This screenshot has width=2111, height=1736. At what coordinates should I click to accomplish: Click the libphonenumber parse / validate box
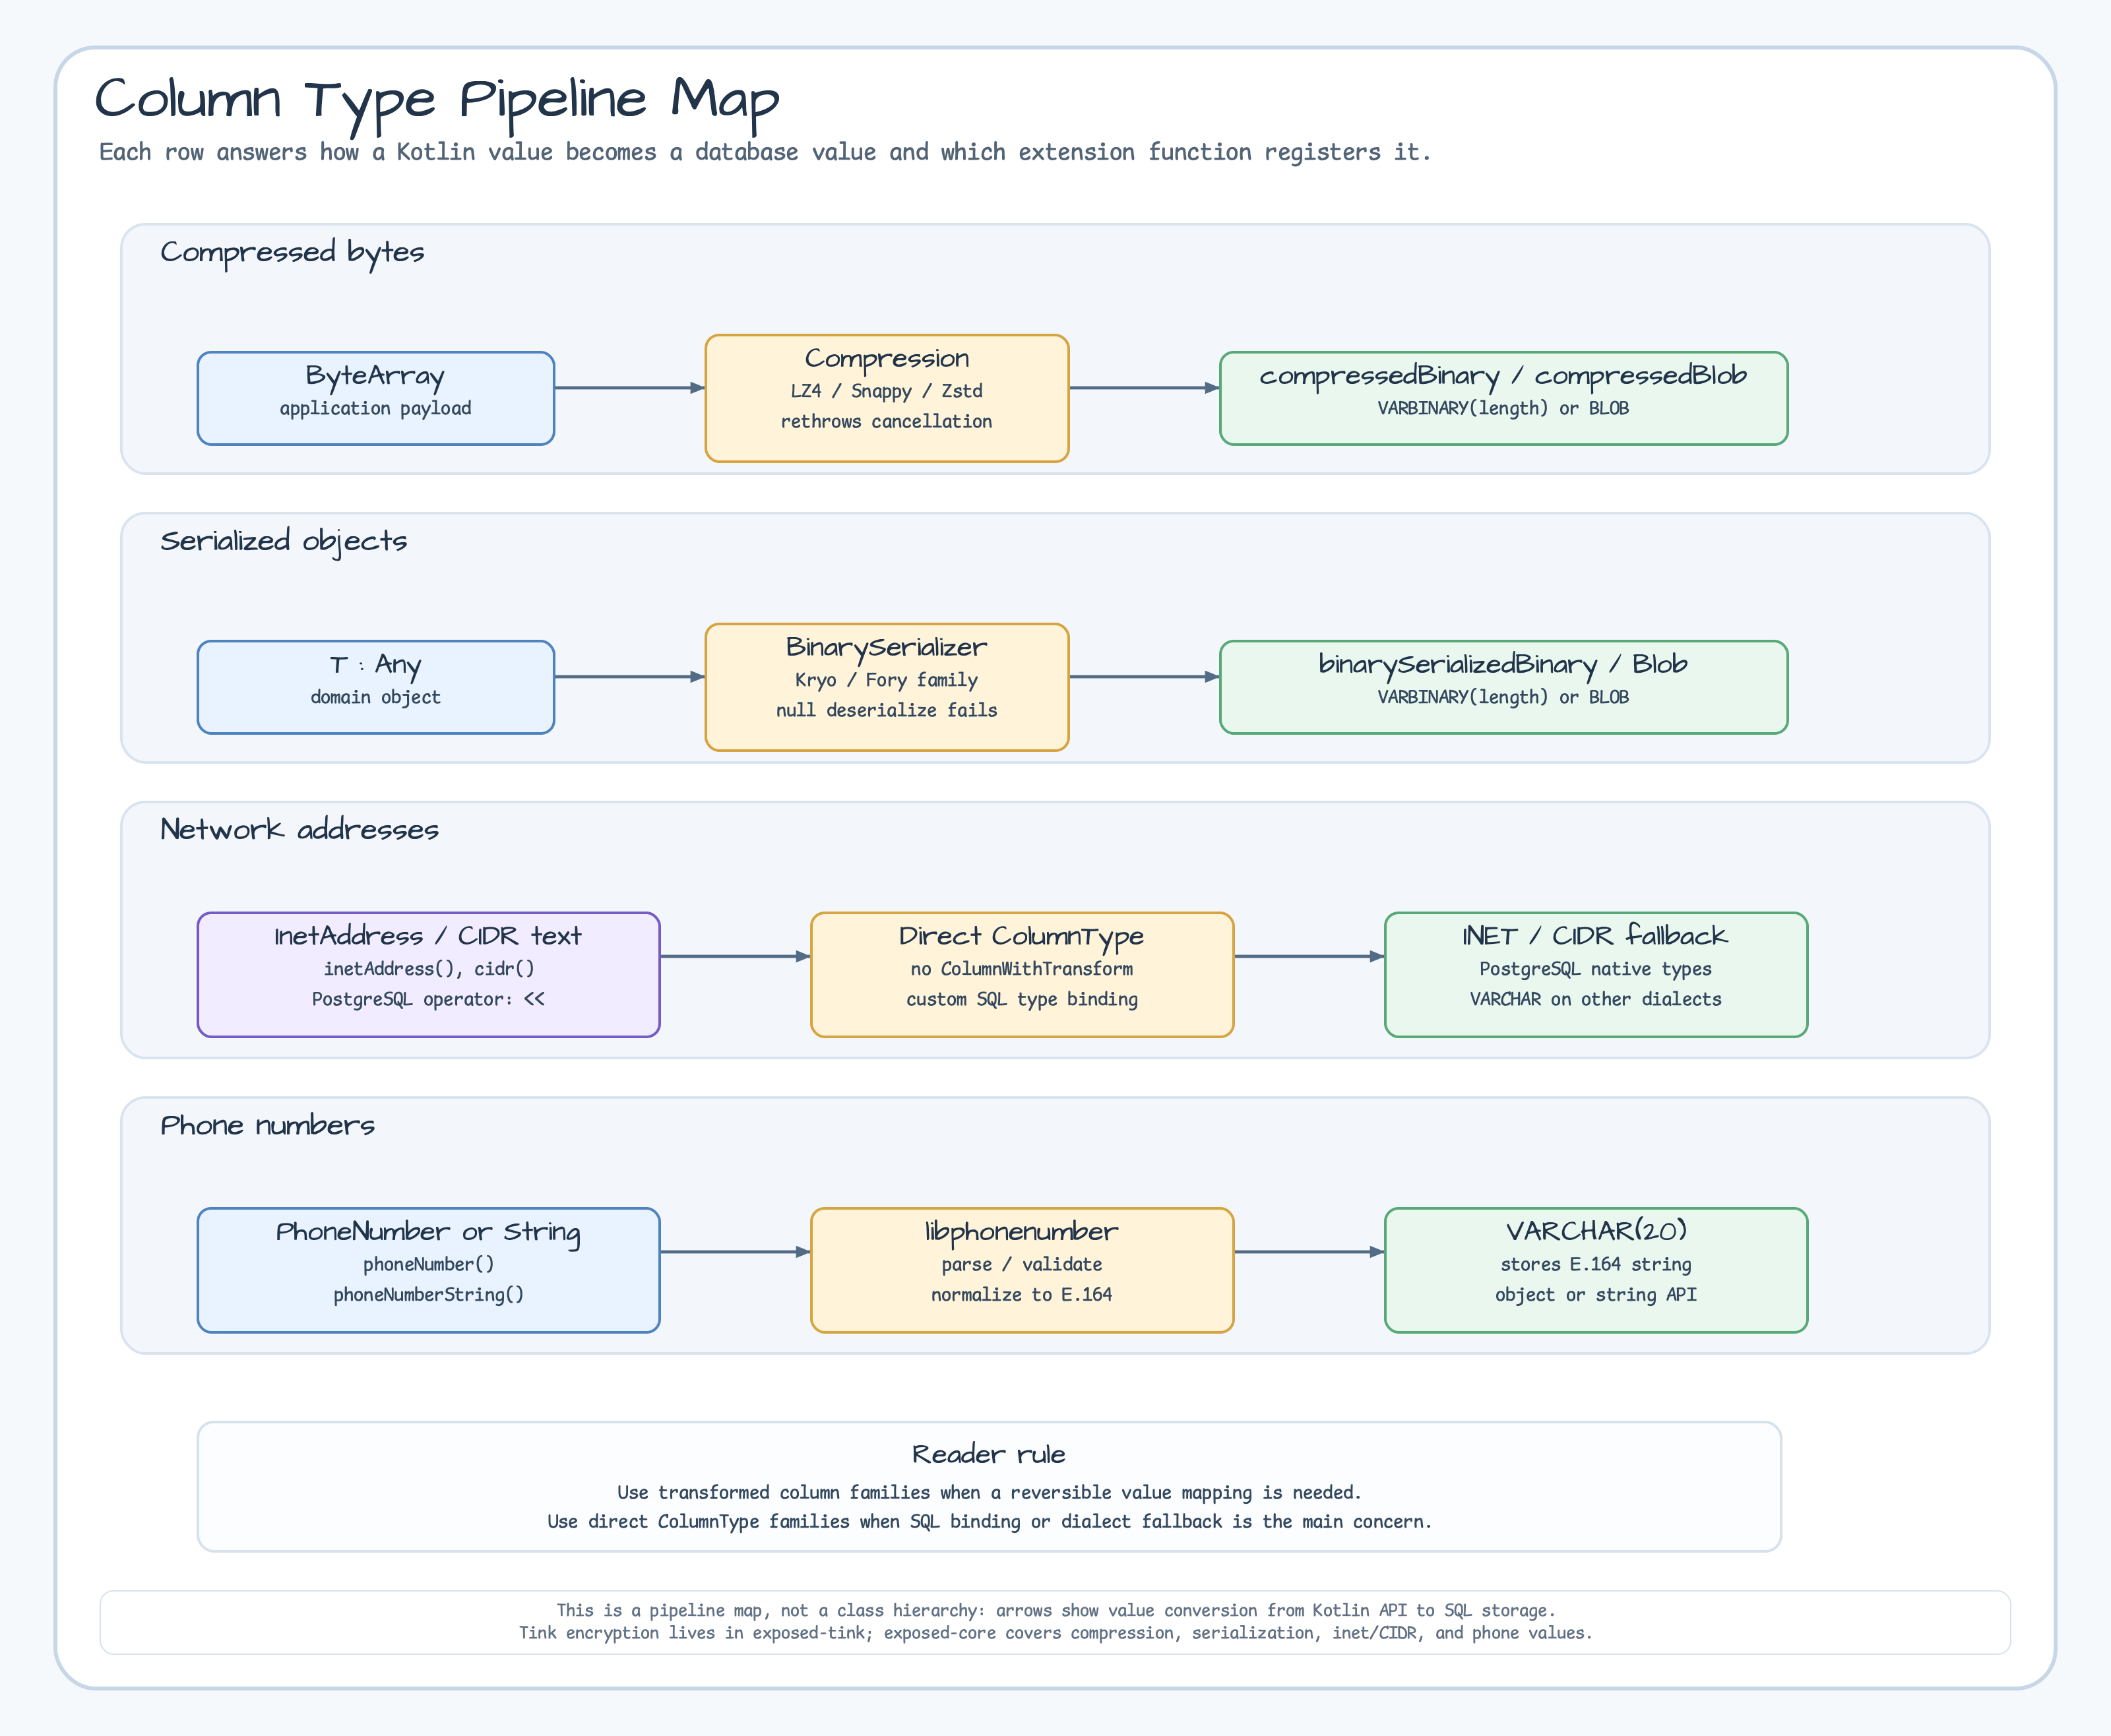(1022, 1270)
